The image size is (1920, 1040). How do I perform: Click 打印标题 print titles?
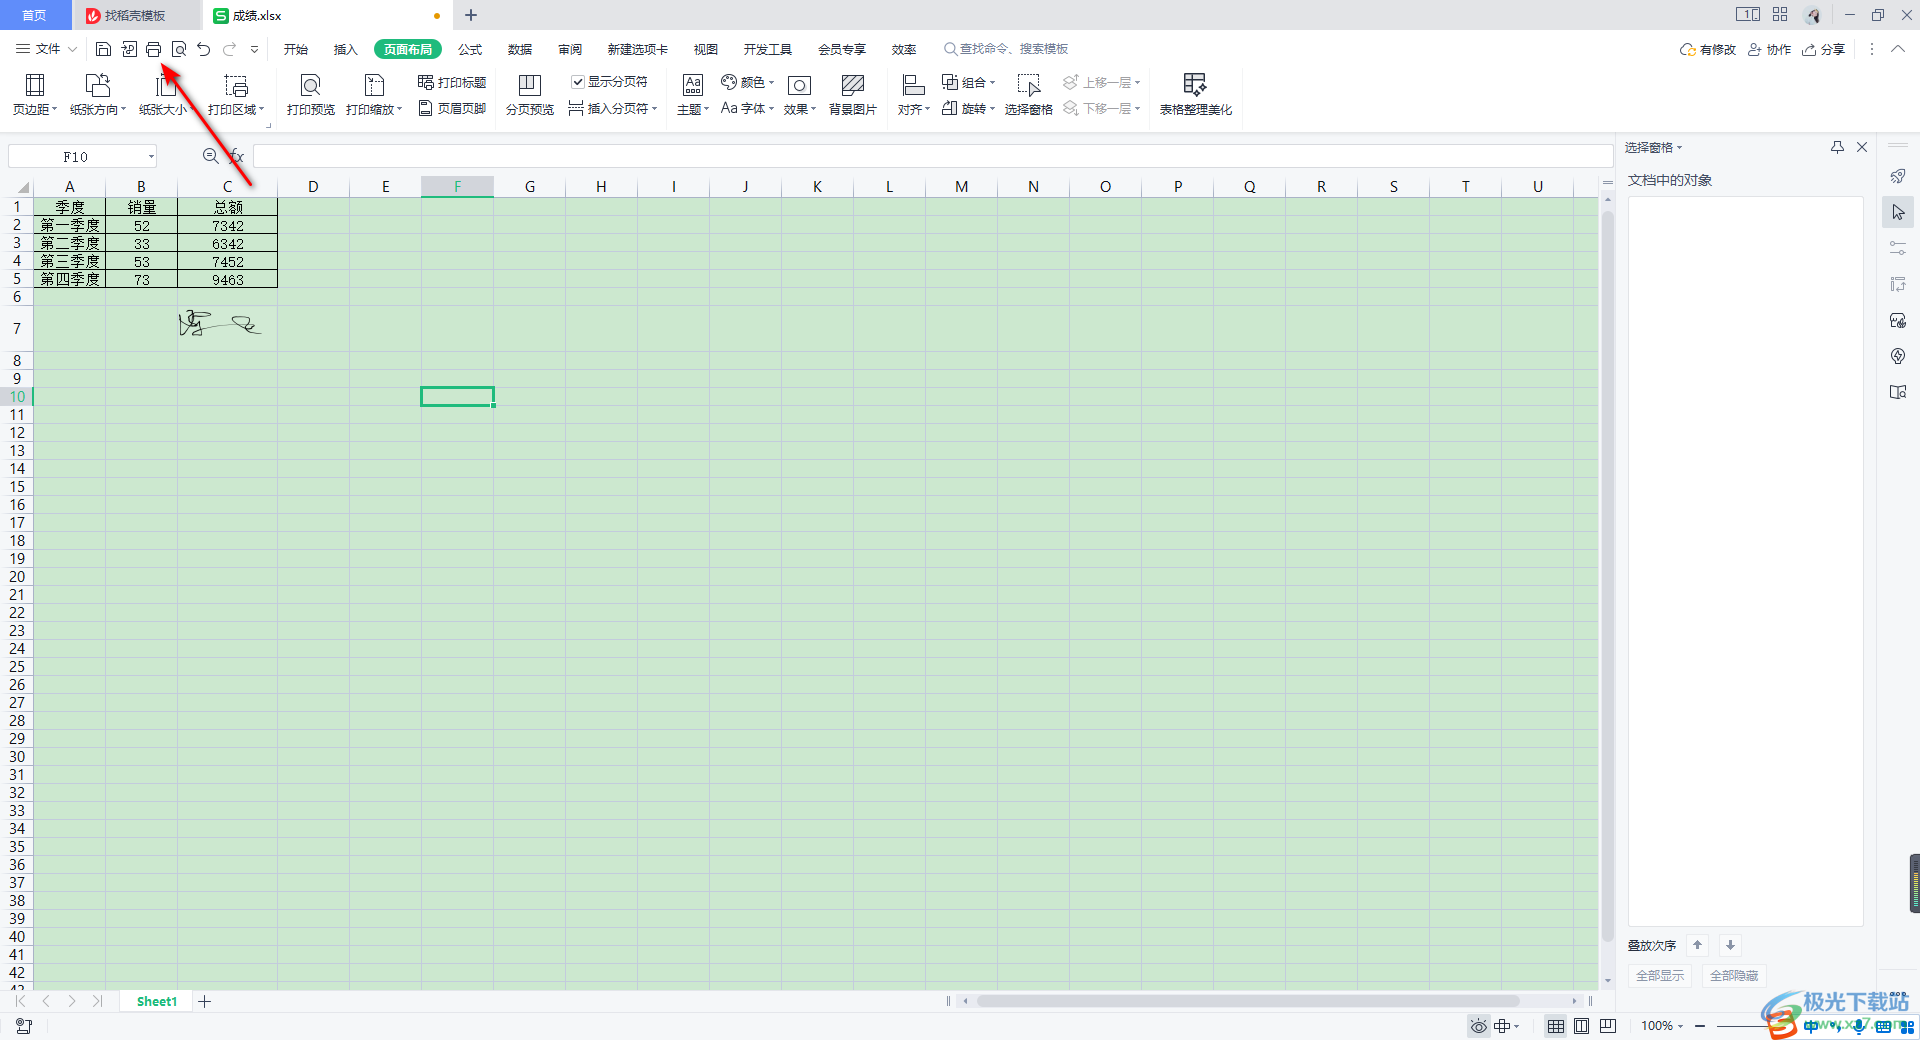click(x=452, y=82)
